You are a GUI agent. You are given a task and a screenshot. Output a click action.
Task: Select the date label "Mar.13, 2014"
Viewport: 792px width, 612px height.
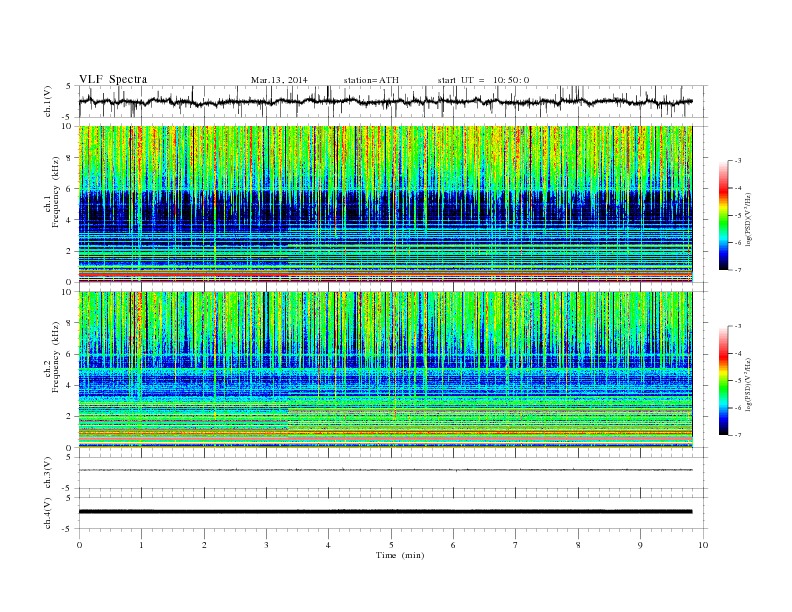coord(279,80)
